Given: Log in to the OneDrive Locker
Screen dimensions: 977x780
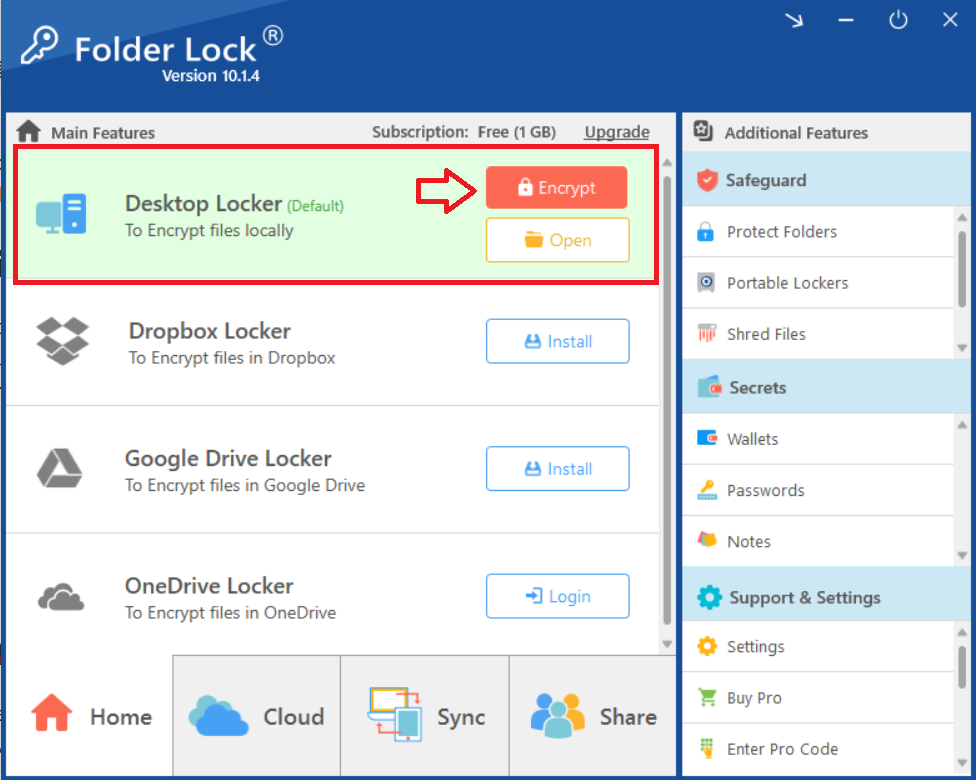Looking at the screenshot, I should click(x=558, y=596).
